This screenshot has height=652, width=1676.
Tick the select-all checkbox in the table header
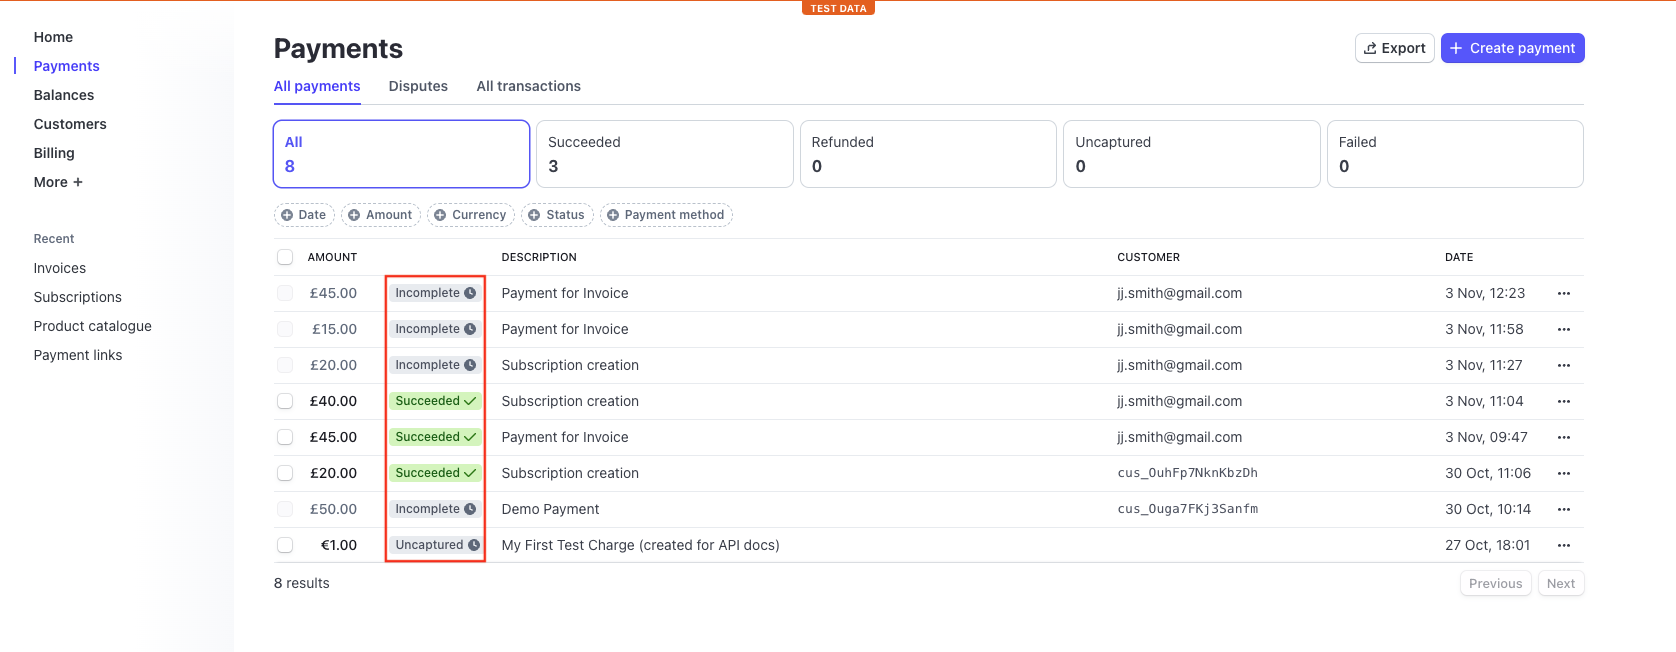click(x=285, y=257)
